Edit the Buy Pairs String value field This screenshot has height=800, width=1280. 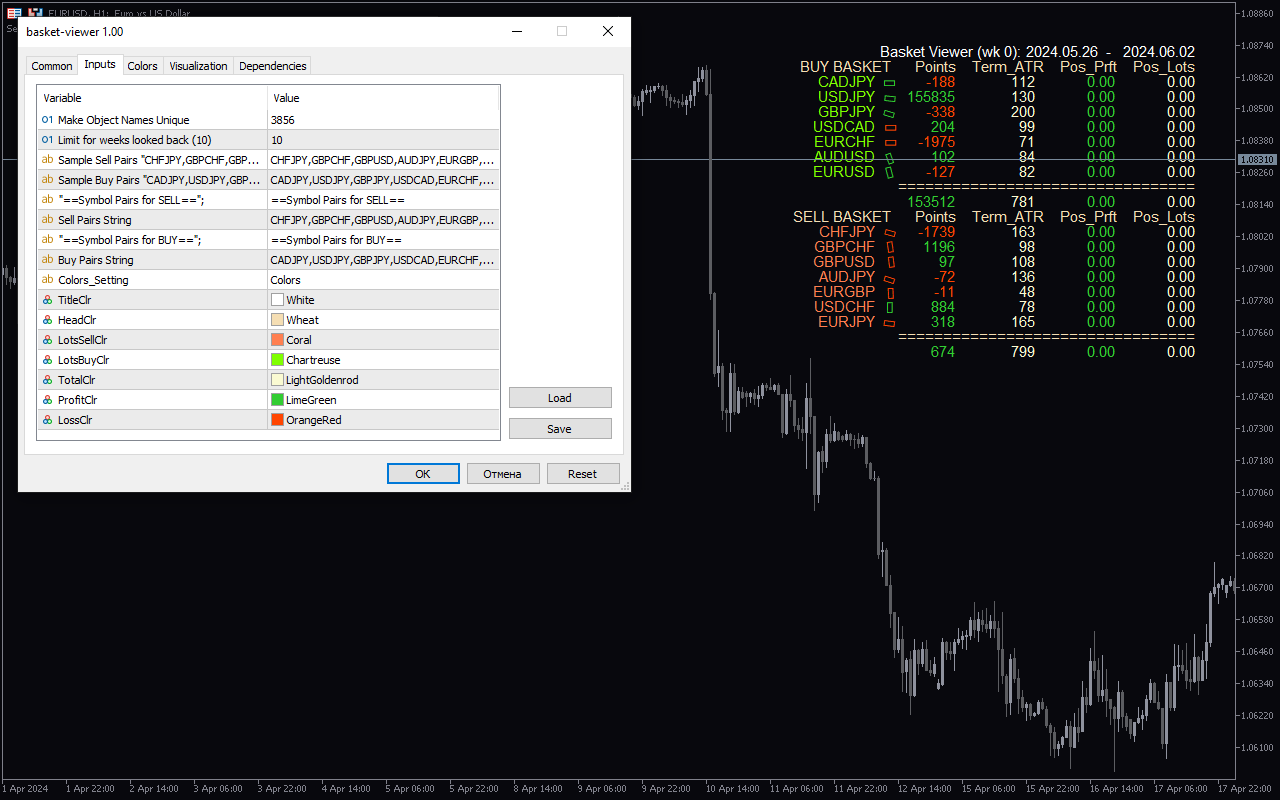coord(383,260)
